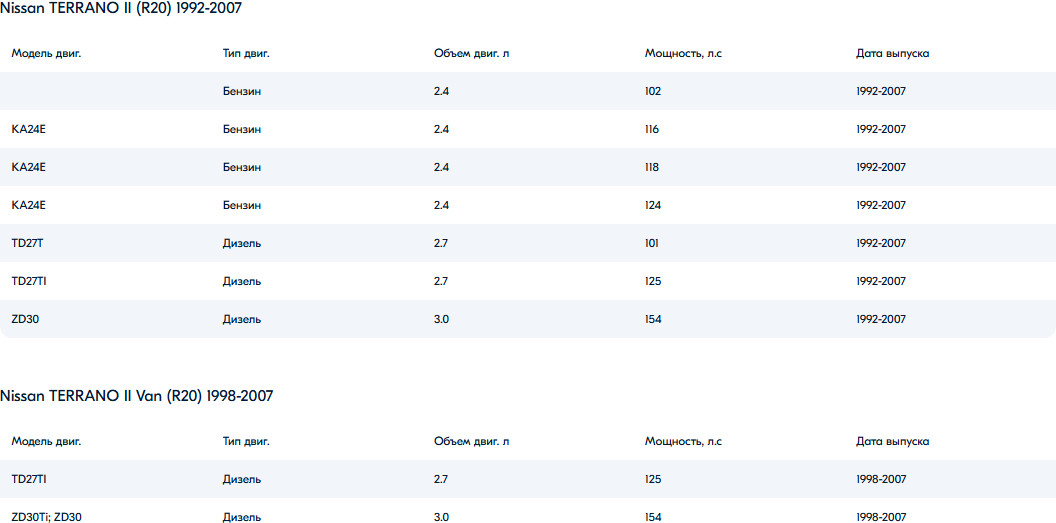Select the ZD30Ti; ZD30 engine model cell
This screenshot has height=523, width=1056.
tap(46, 517)
